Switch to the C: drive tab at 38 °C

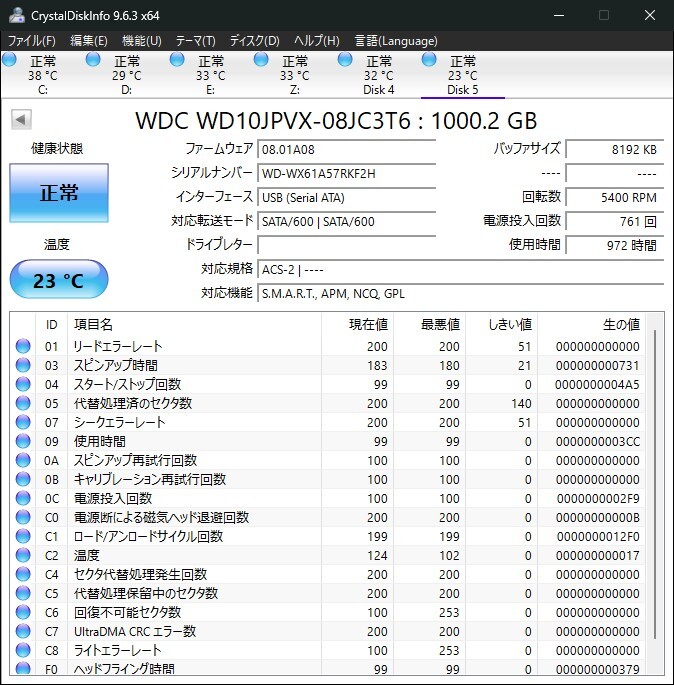point(43,75)
